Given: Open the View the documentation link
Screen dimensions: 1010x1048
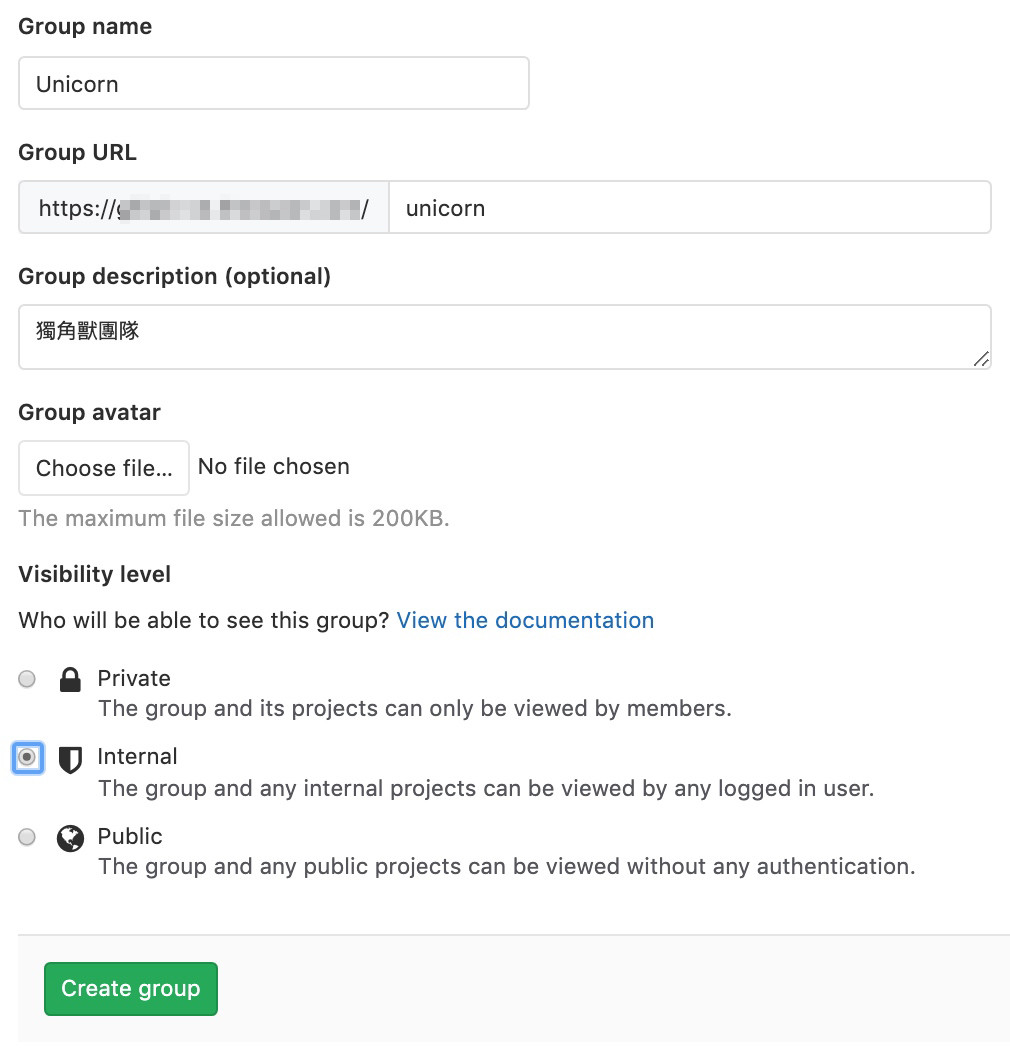Looking at the screenshot, I should pos(525,620).
